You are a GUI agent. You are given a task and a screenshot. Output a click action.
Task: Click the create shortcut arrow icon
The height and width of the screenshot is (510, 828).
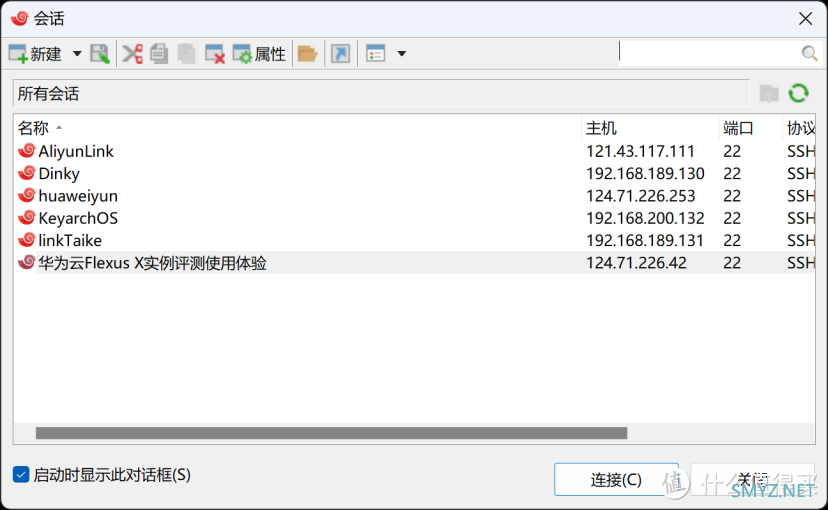pos(341,54)
